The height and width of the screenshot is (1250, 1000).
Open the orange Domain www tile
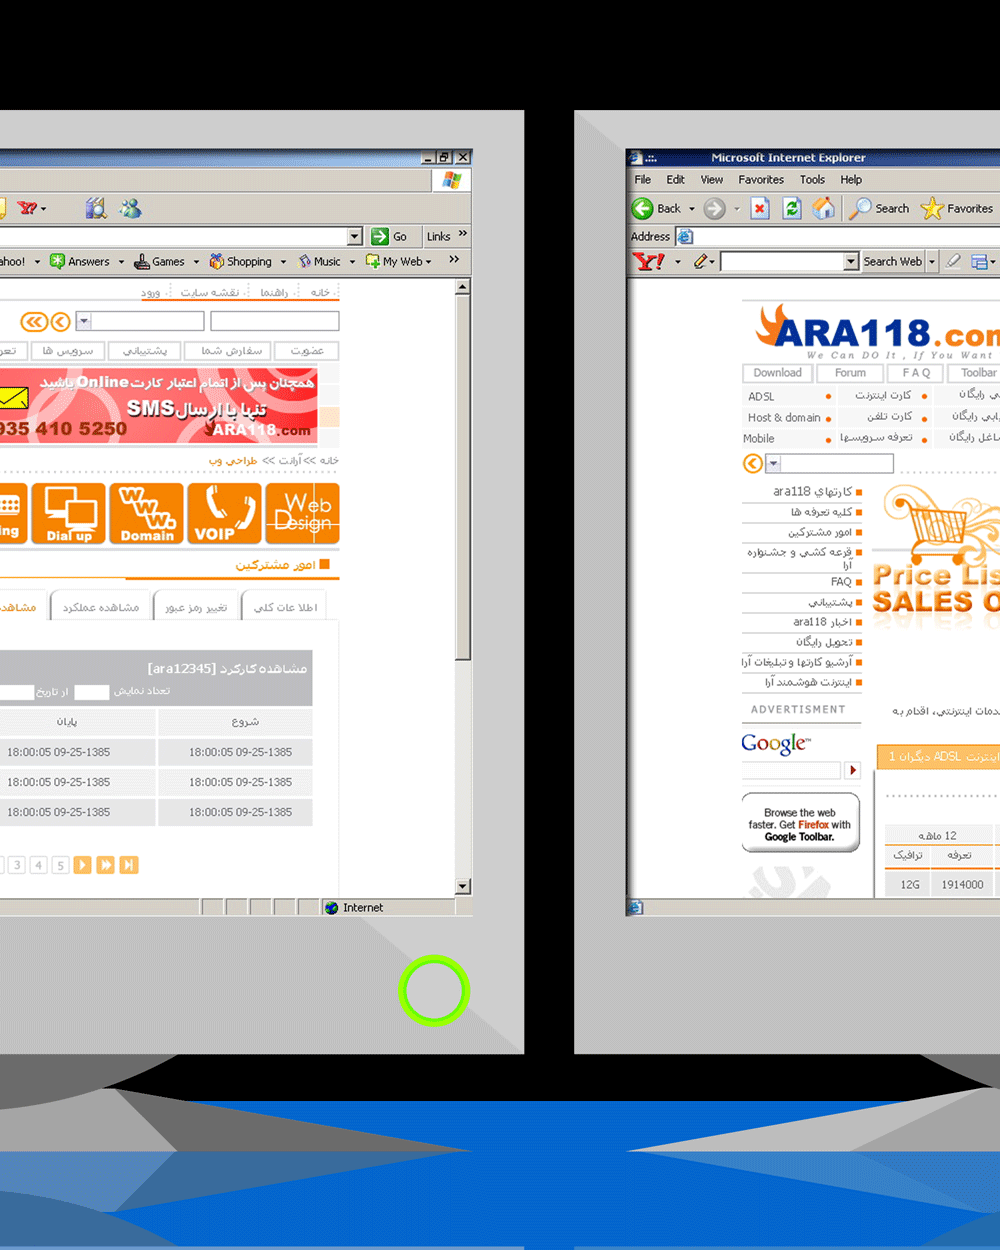[x=147, y=513]
